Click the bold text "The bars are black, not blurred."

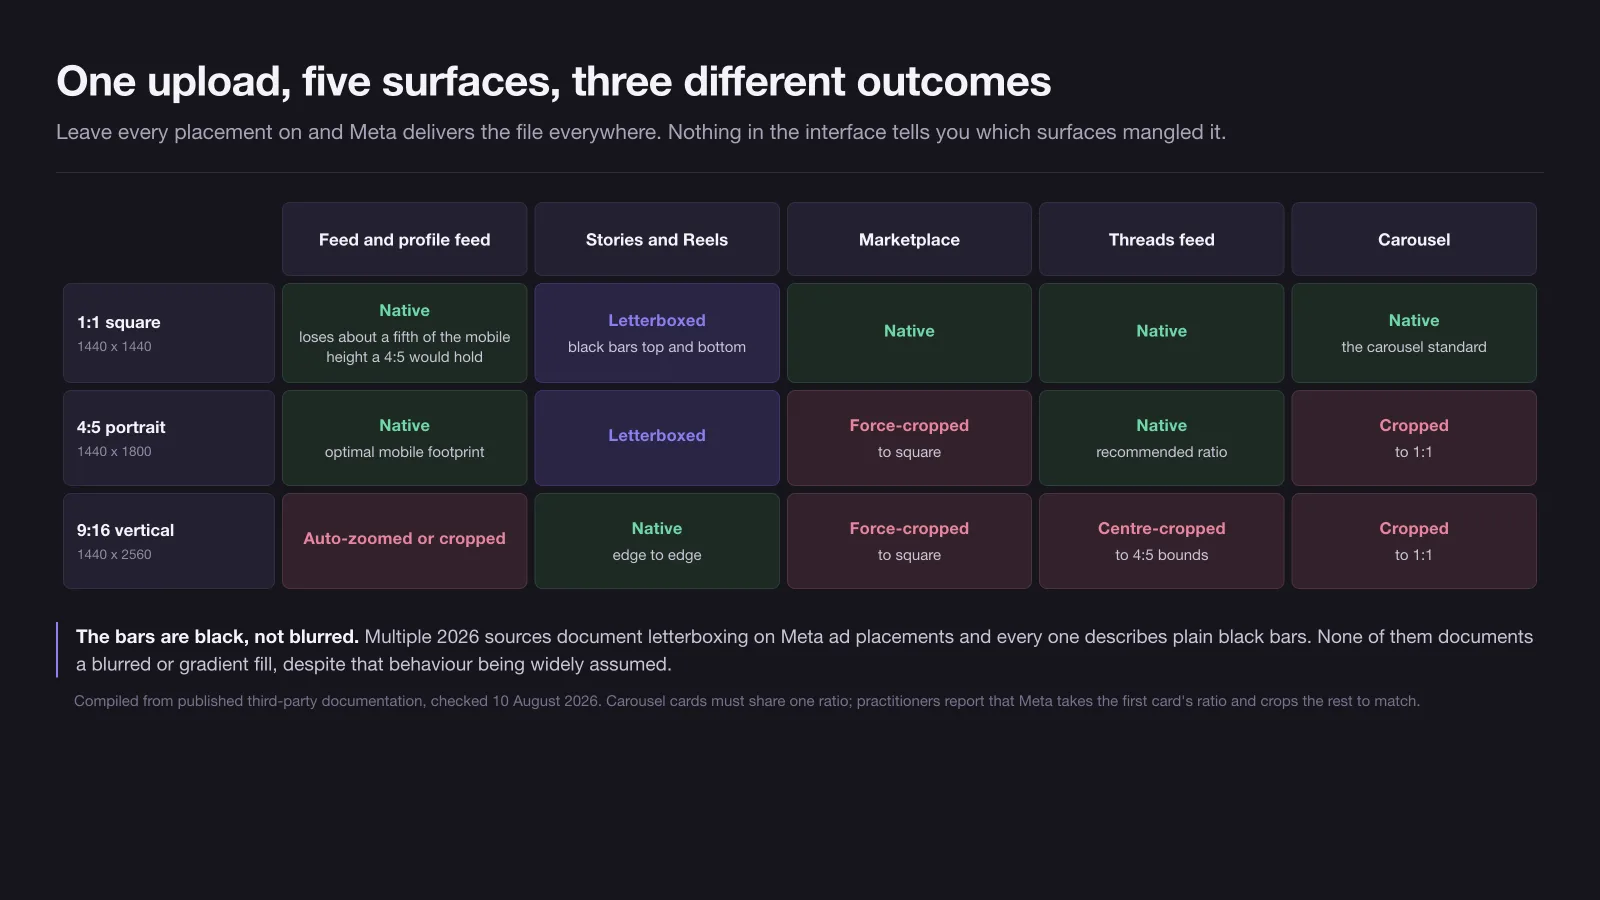pos(217,637)
